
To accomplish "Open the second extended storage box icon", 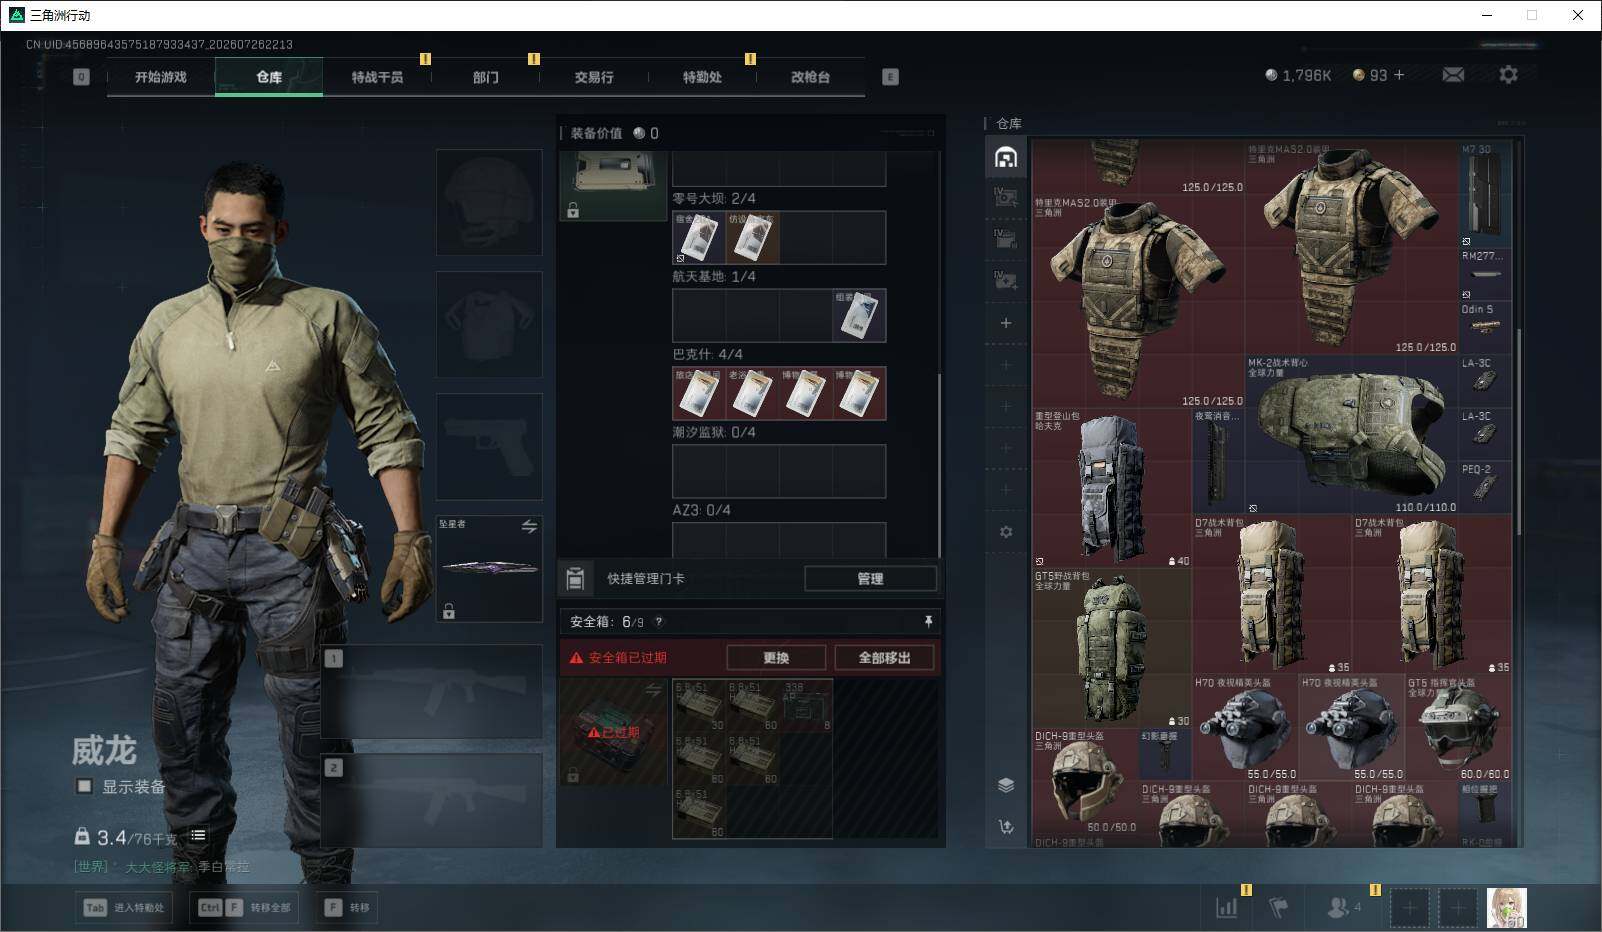I will pyautogui.click(x=1006, y=240).
